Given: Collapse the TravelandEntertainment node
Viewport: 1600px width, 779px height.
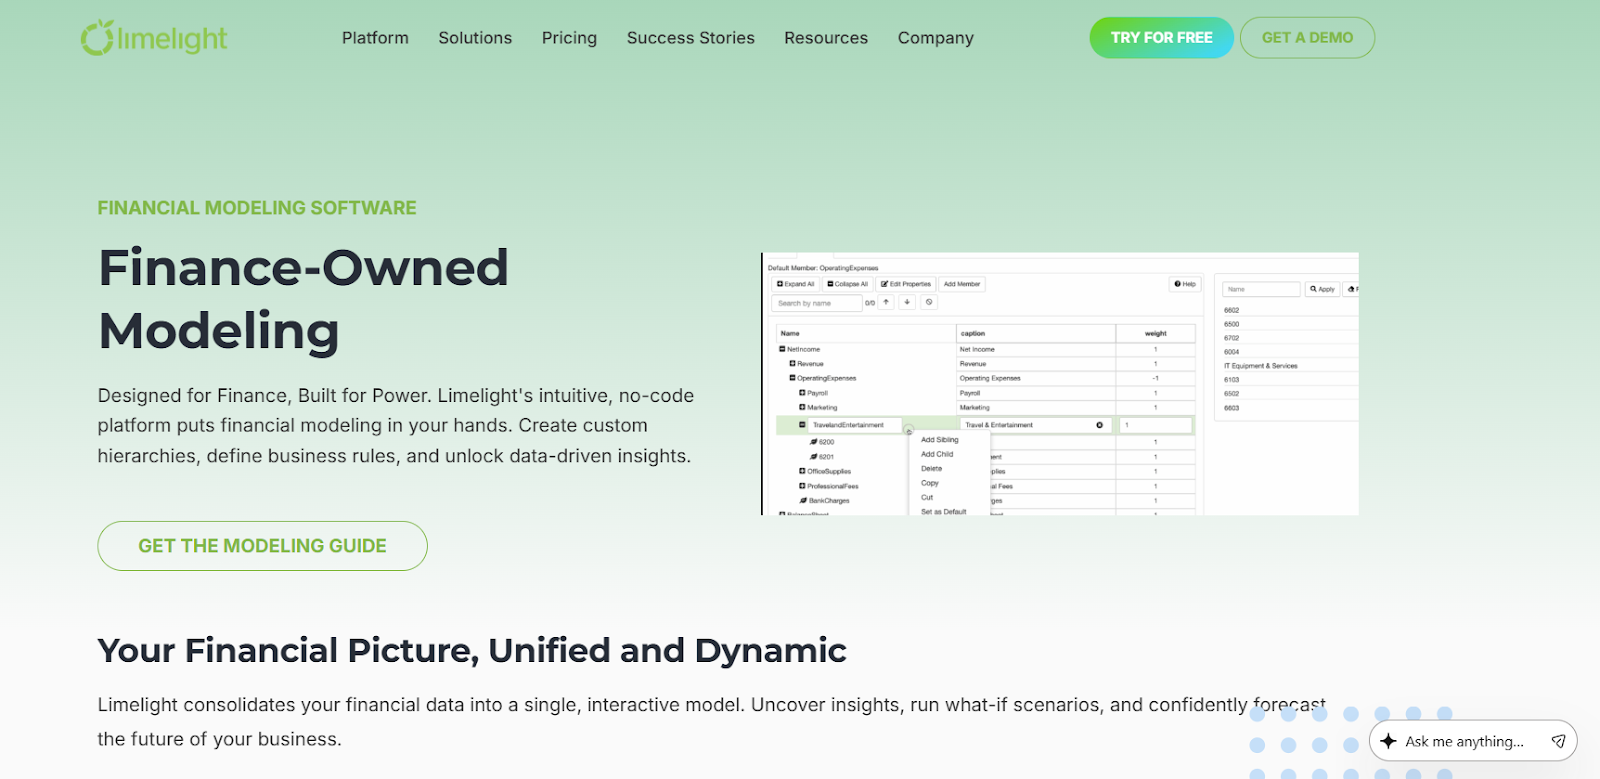Looking at the screenshot, I should pyautogui.click(x=802, y=425).
